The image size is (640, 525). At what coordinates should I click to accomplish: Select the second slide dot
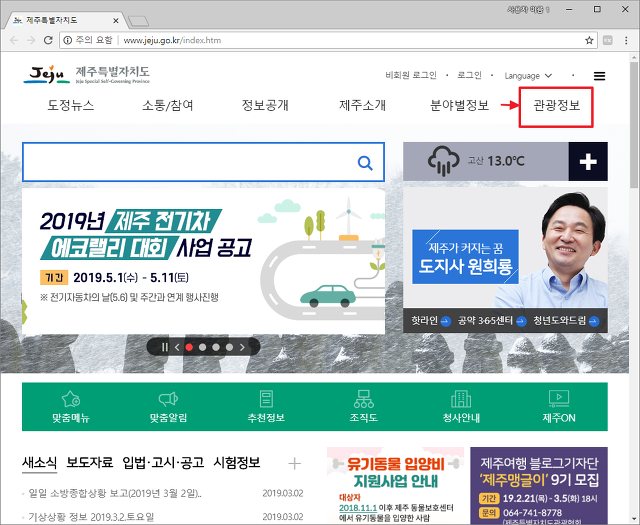[202, 347]
